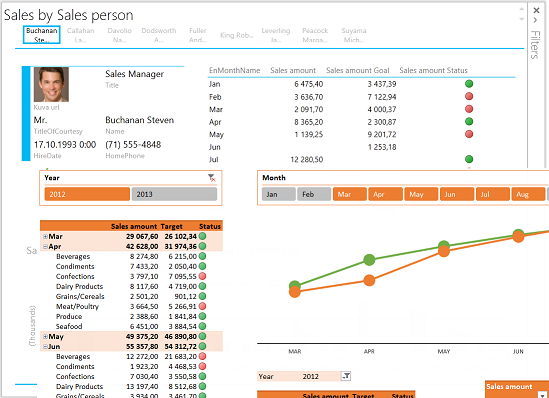Open the Sales amount dropdown arrow
Image resolution: width=549 pixels, height=398 pixels.
(x=543, y=395)
